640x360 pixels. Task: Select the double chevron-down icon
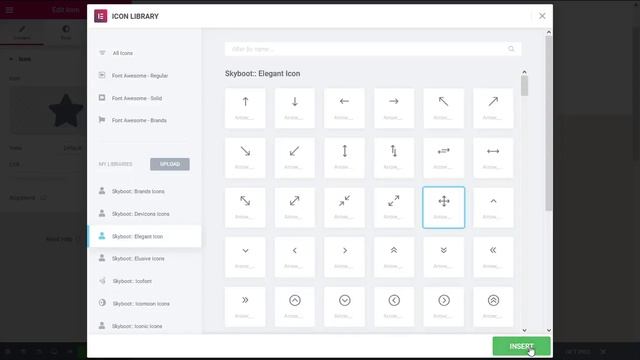pyautogui.click(x=444, y=258)
